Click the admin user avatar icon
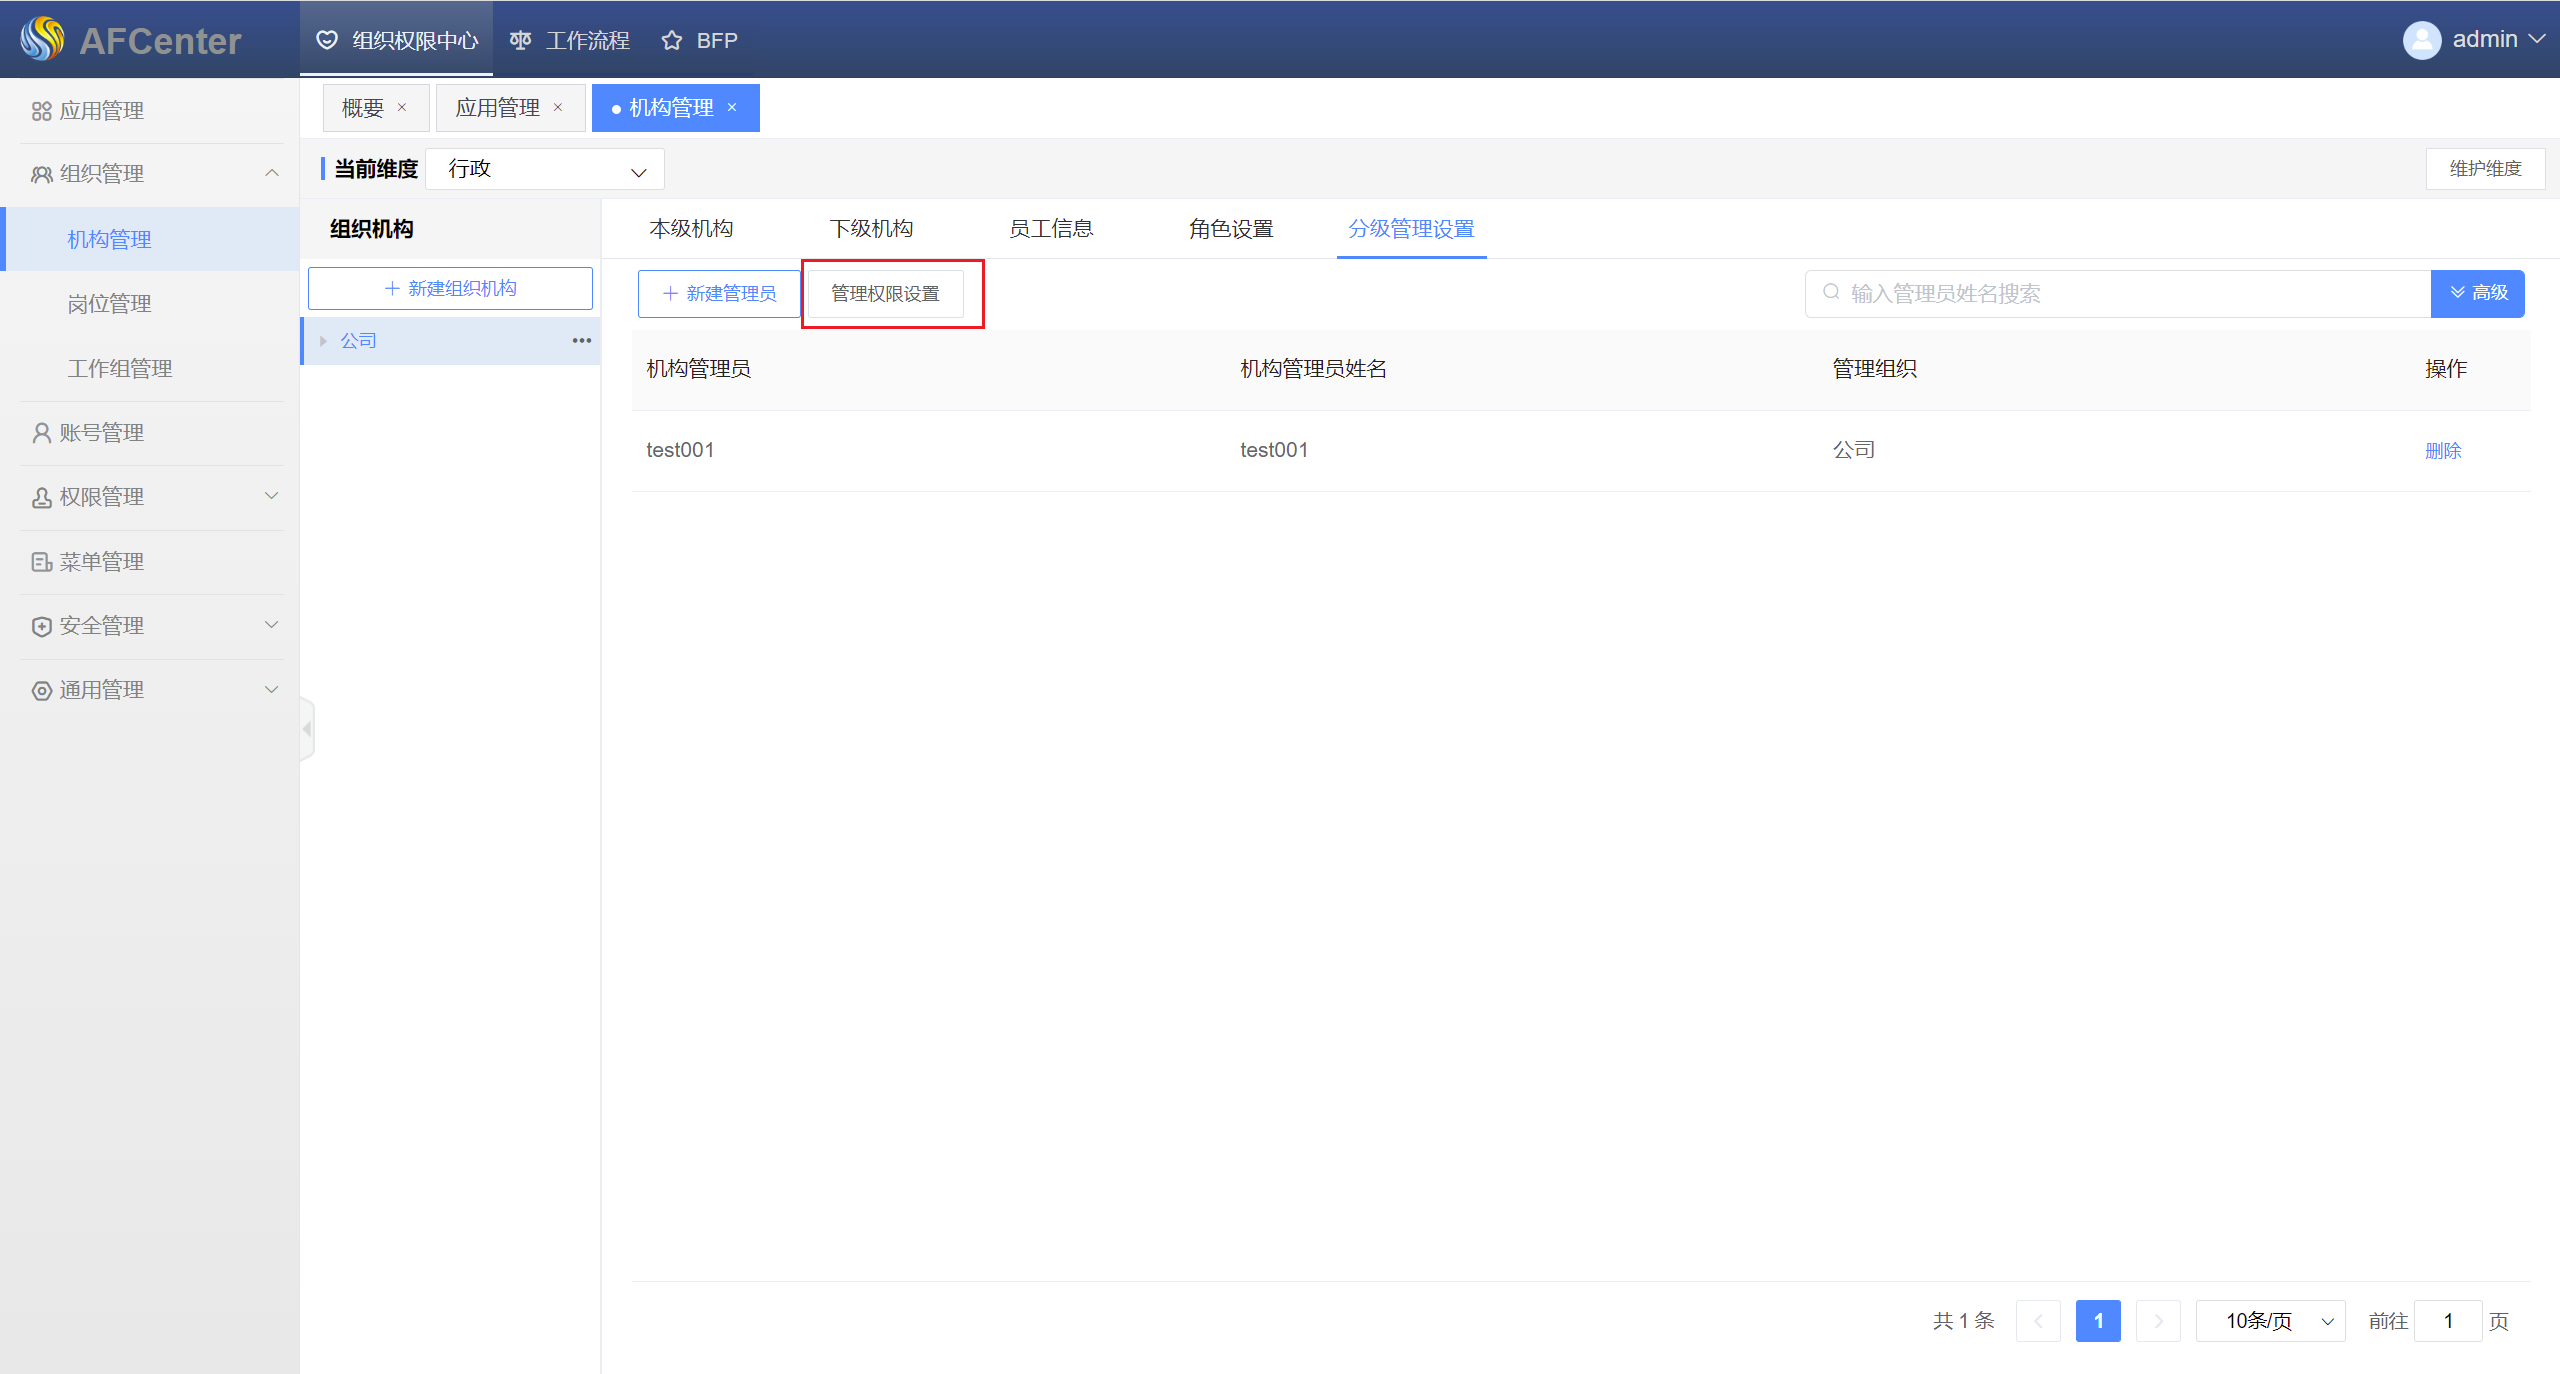The height and width of the screenshot is (1374, 2560). pos(2421,40)
